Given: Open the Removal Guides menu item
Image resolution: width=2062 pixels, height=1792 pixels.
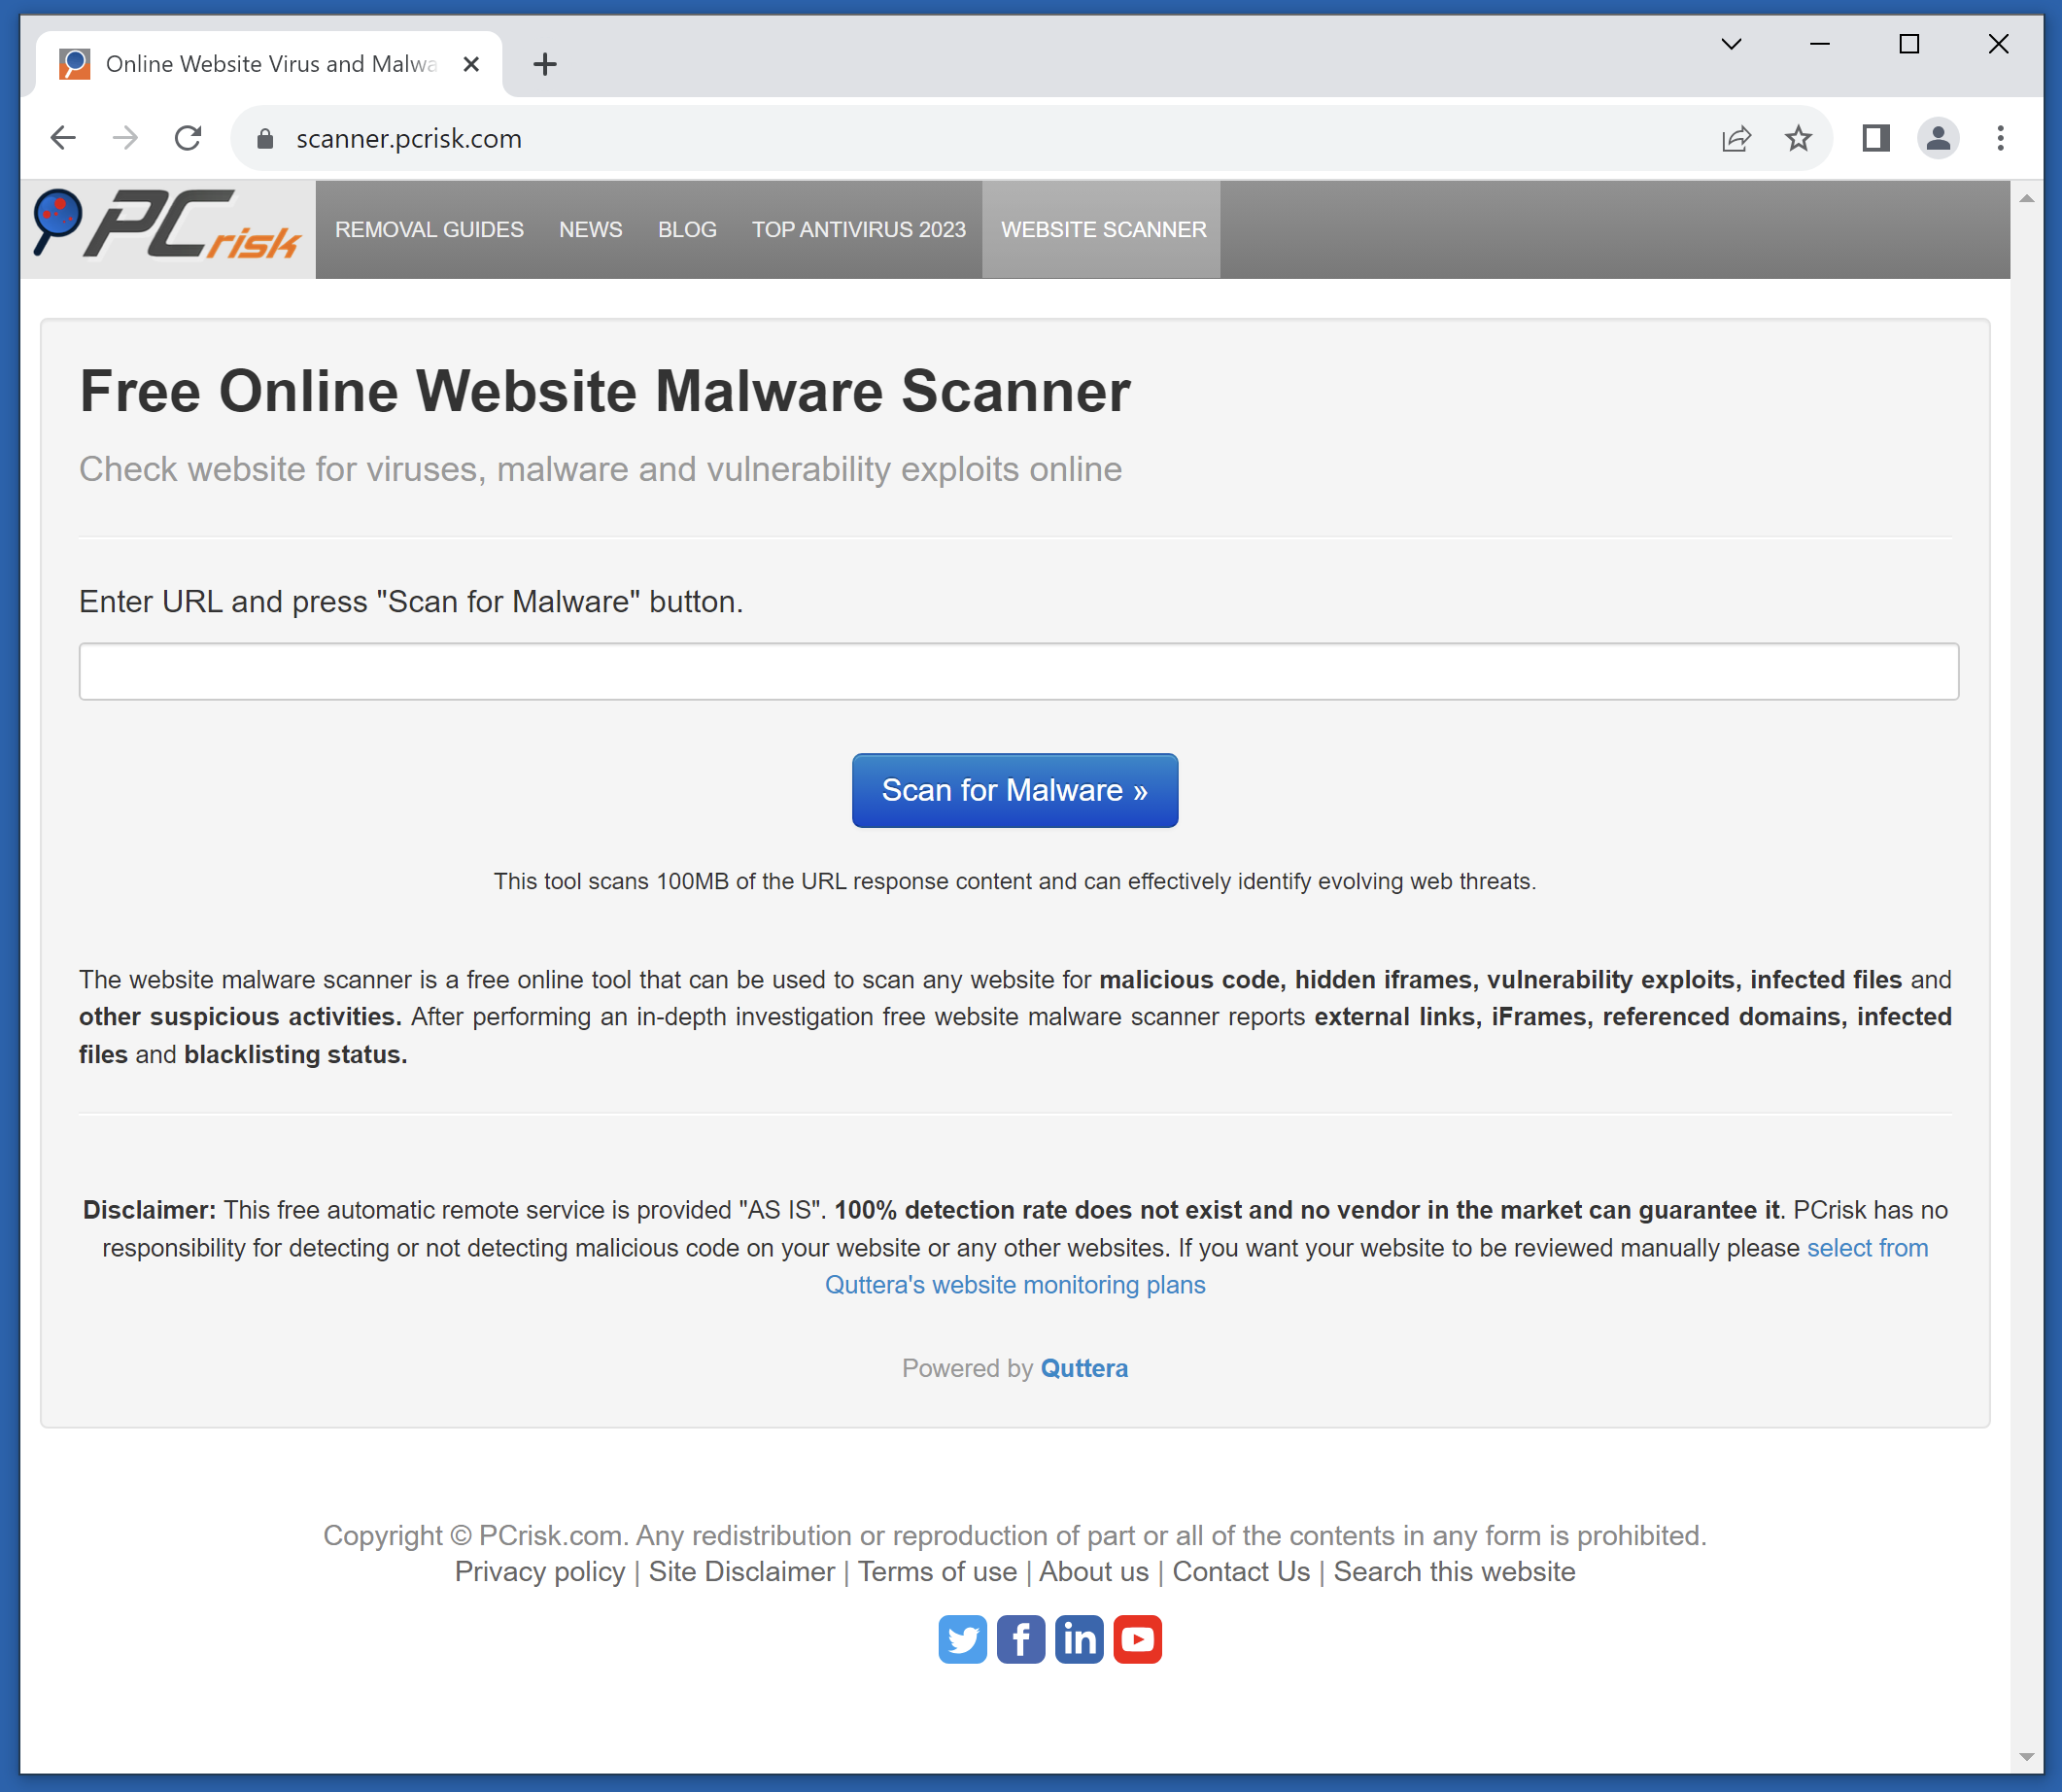Looking at the screenshot, I should 429,229.
